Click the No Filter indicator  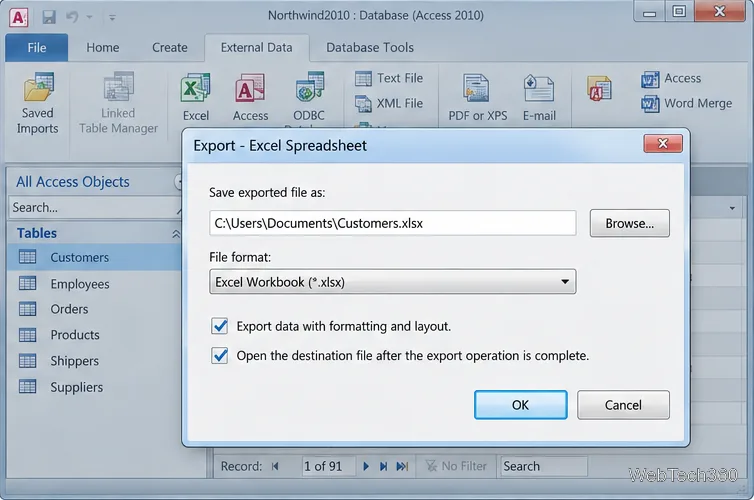coord(456,466)
